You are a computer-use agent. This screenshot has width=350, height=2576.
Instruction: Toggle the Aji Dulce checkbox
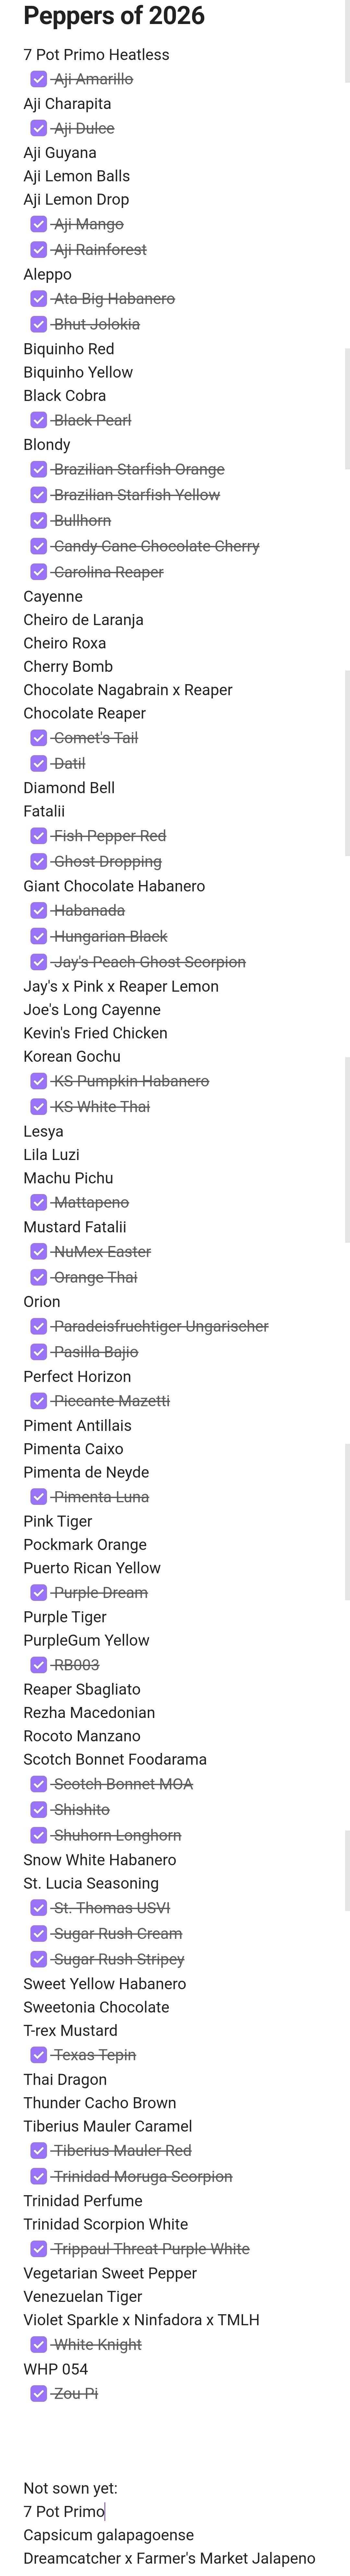[38, 128]
